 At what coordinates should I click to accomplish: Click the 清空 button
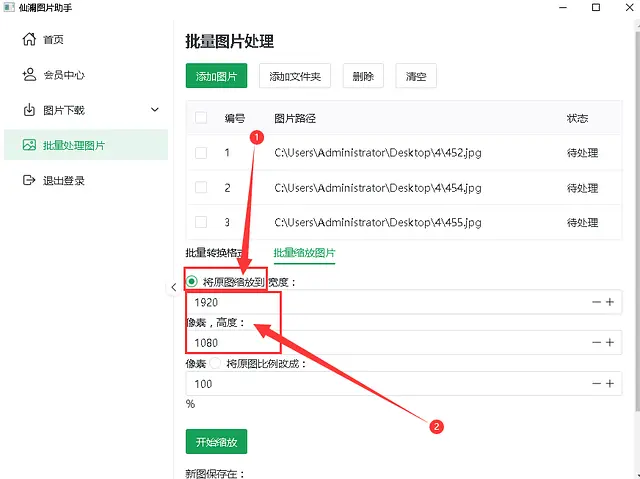click(416, 75)
